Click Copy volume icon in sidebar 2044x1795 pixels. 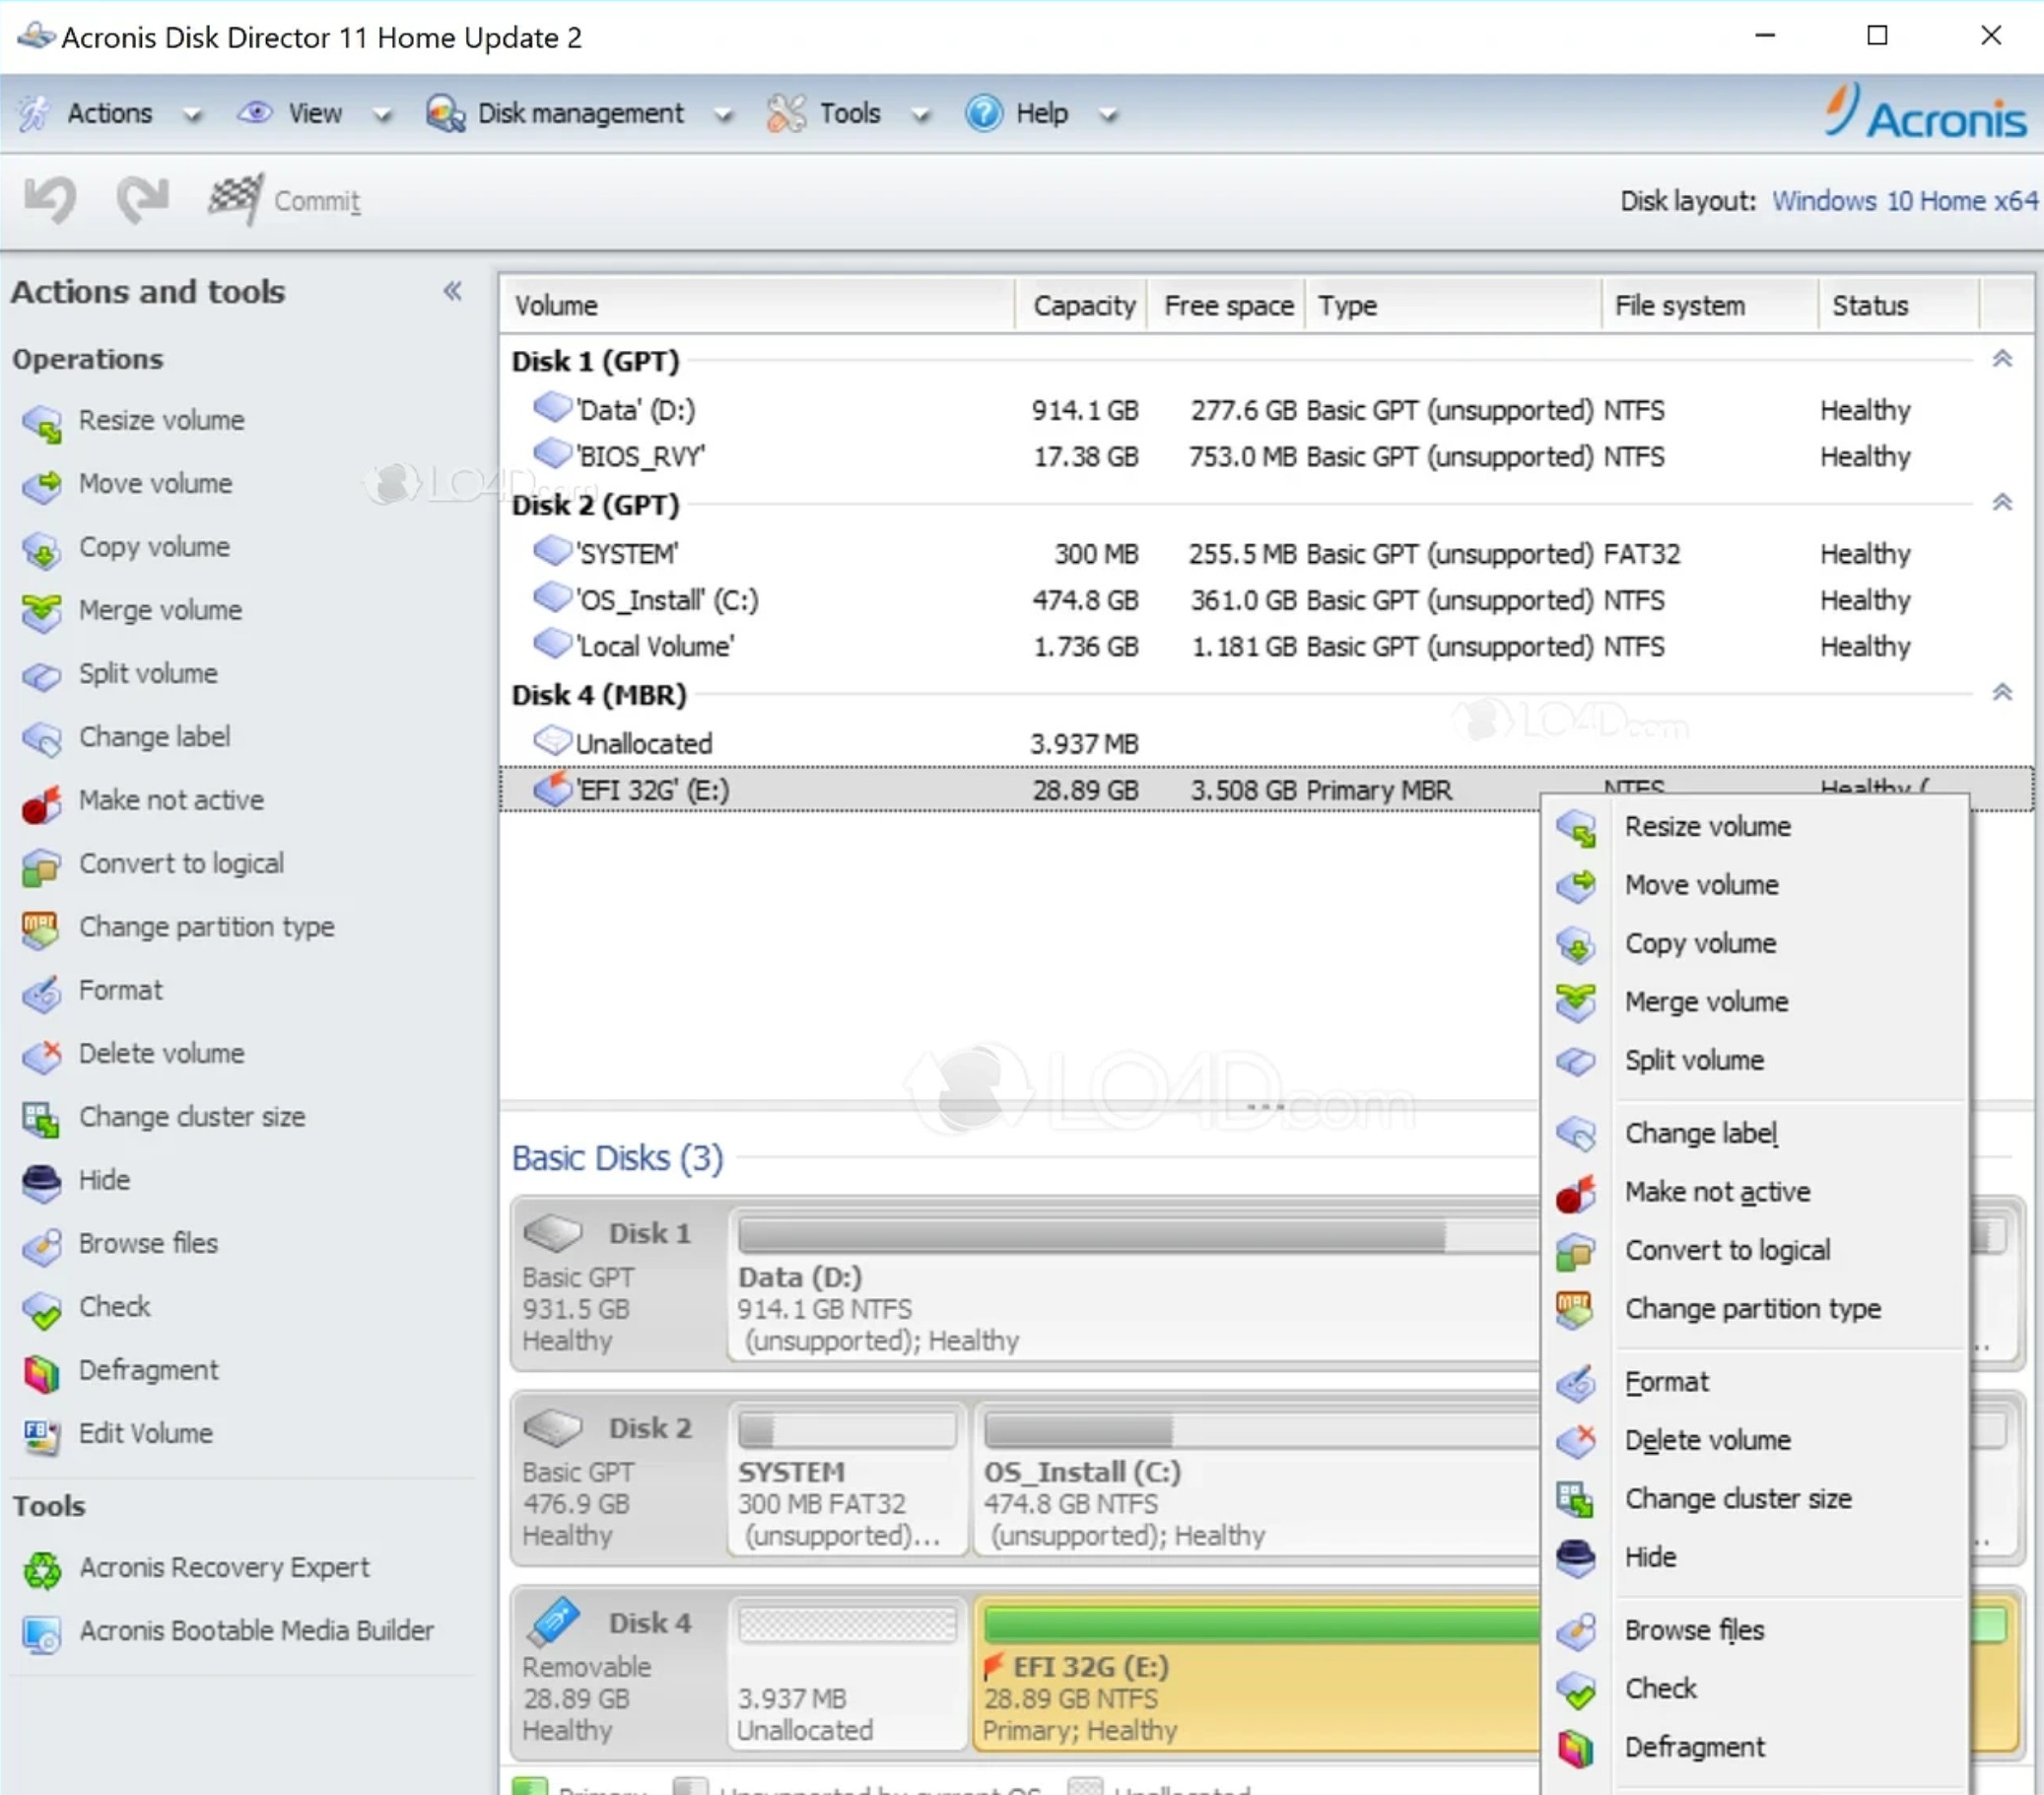(x=42, y=549)
